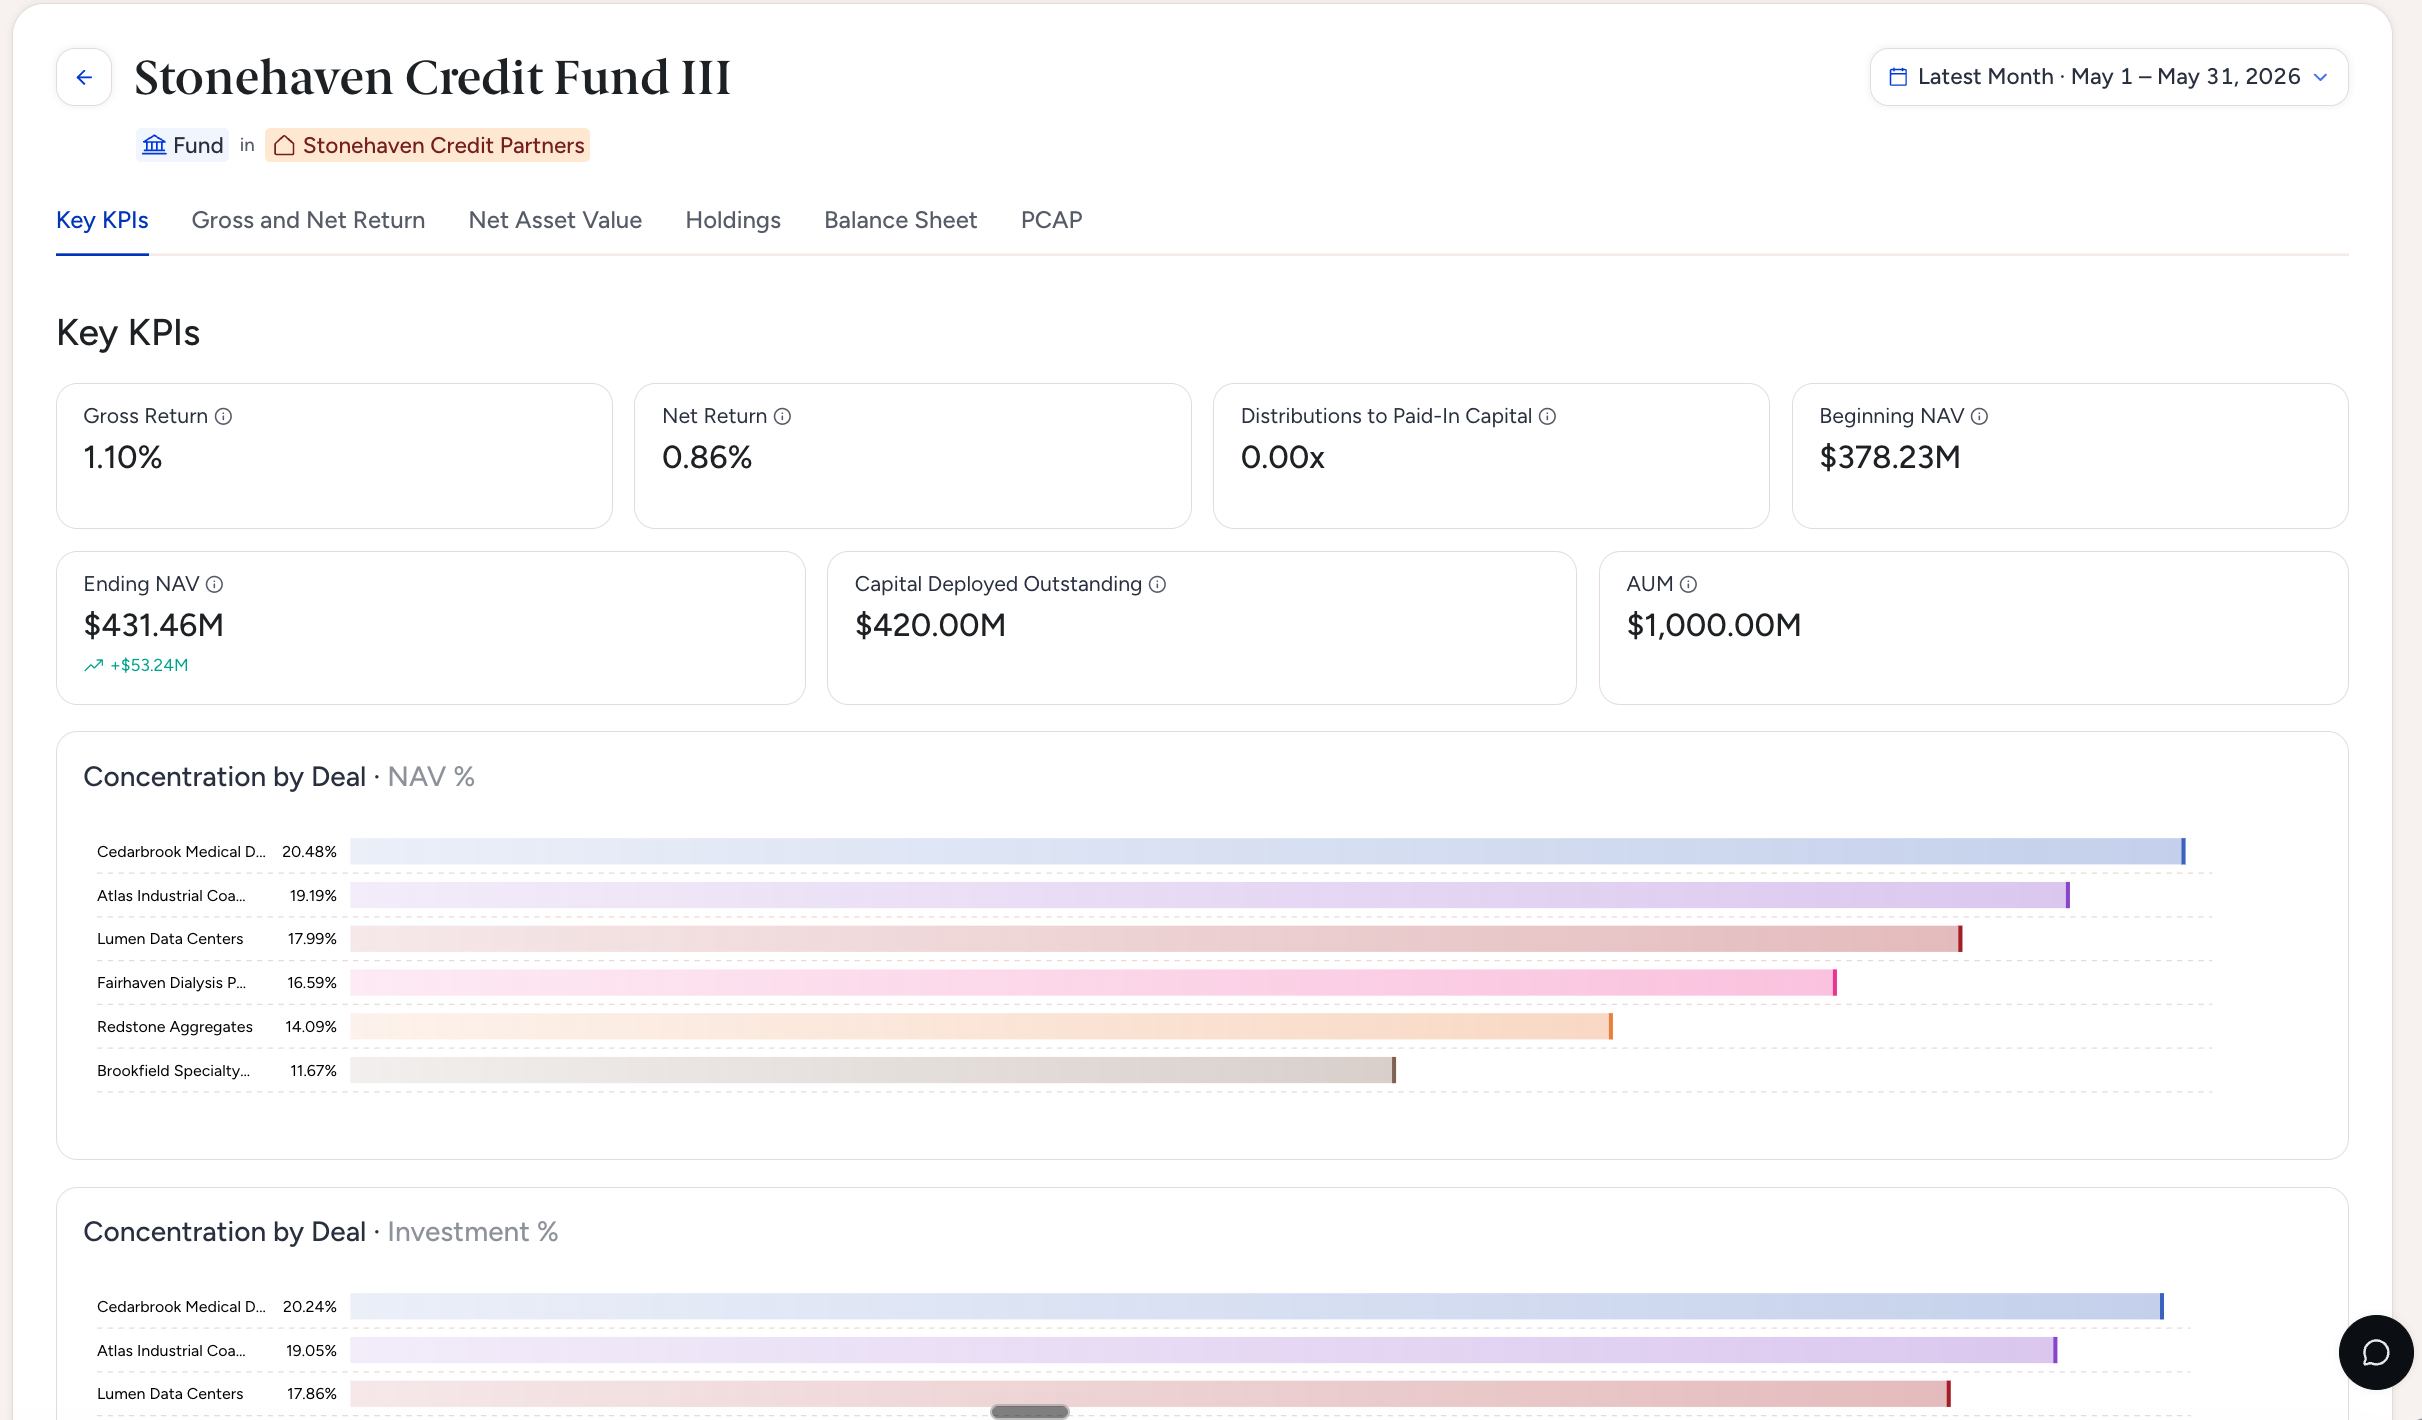Click the Atlas Industrial 19.05% investment bar

1203,1350
